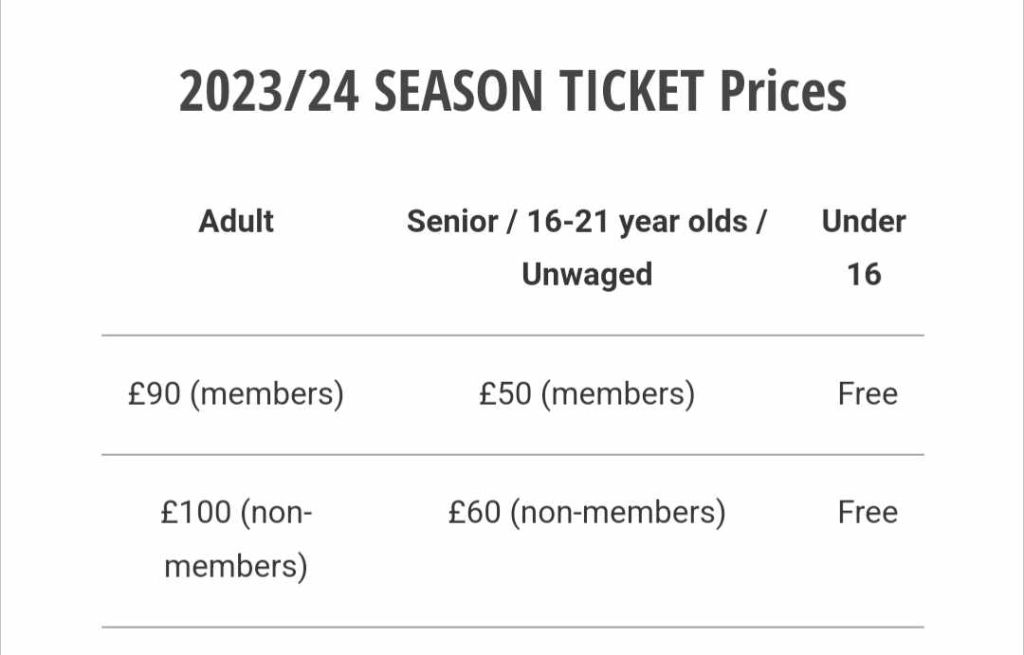Screen dimensions: 1024x655
Task: Select the £50 (members) senior price
Action: 586,394
